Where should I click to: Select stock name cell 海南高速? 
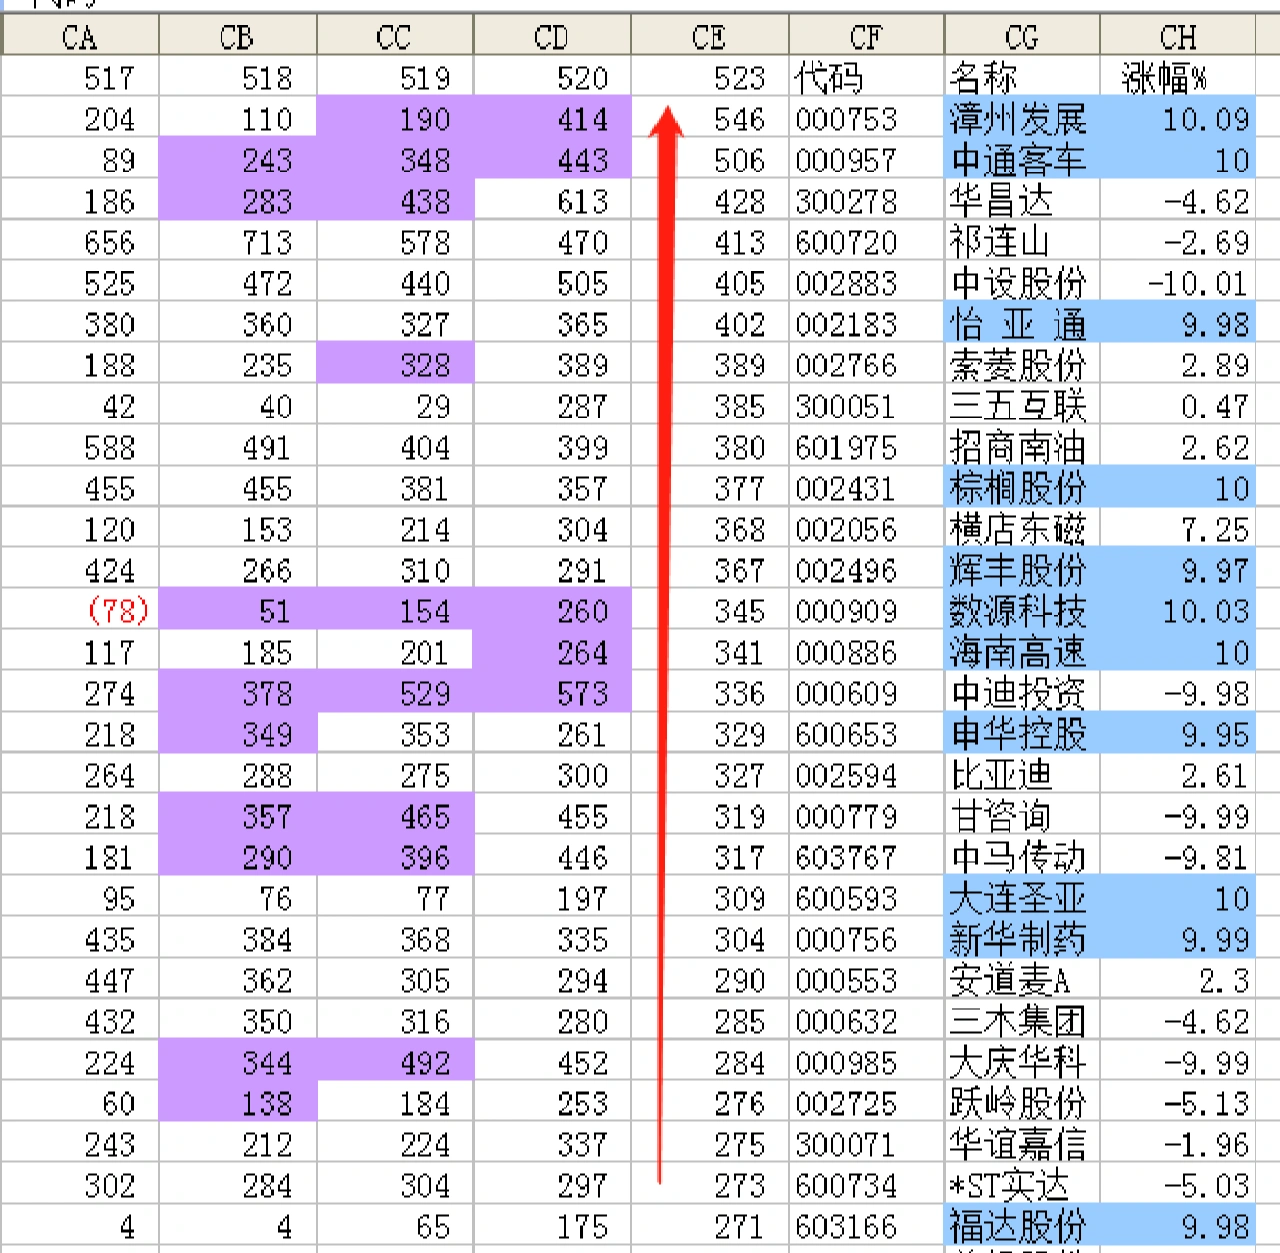point(1022,652)
